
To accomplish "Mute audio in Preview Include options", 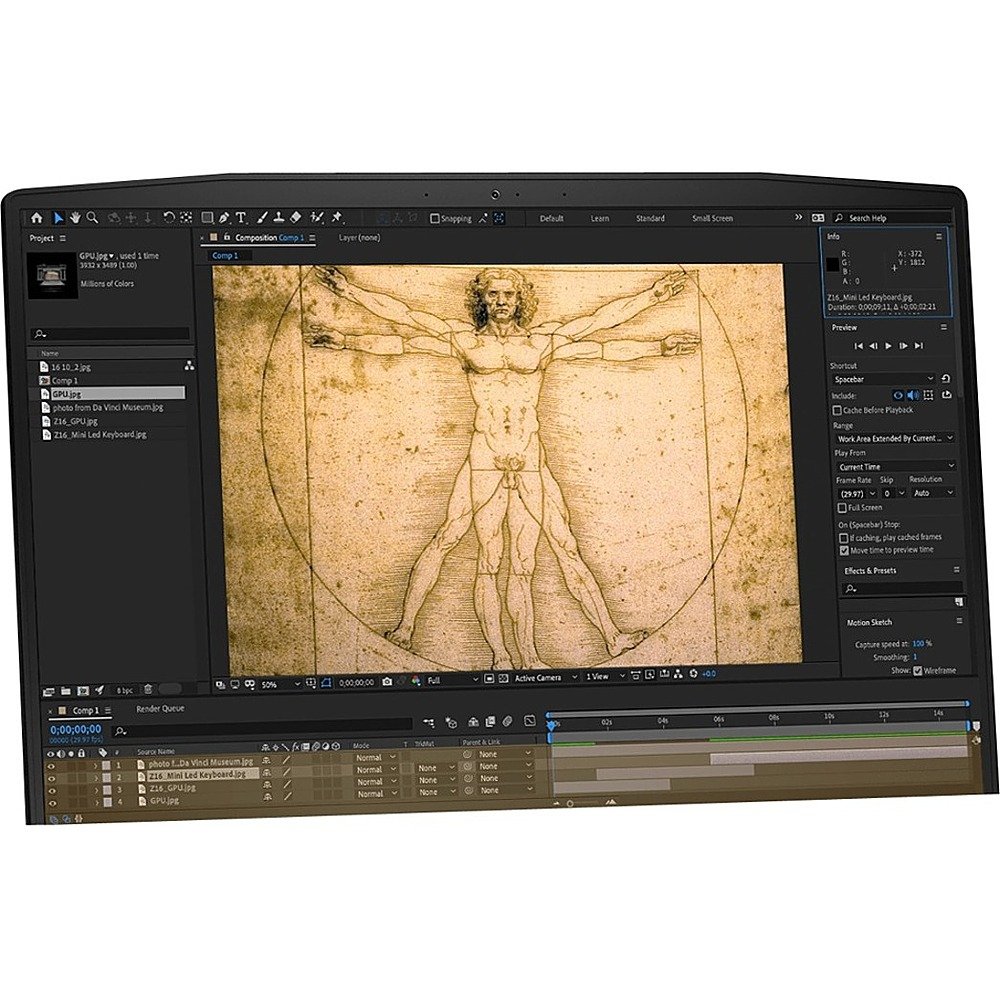I will click(912, 395).
